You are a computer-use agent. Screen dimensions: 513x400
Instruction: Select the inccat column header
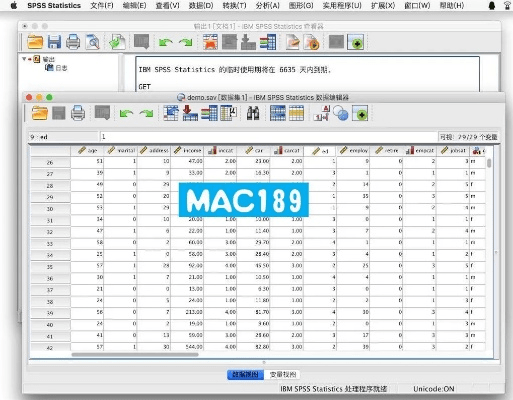[220, 151]
